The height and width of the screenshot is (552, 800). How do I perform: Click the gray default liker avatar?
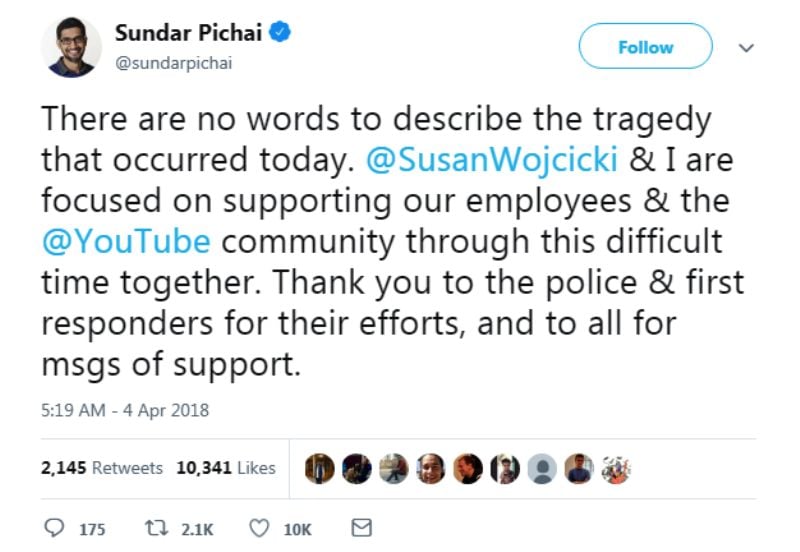pos(542,468)
